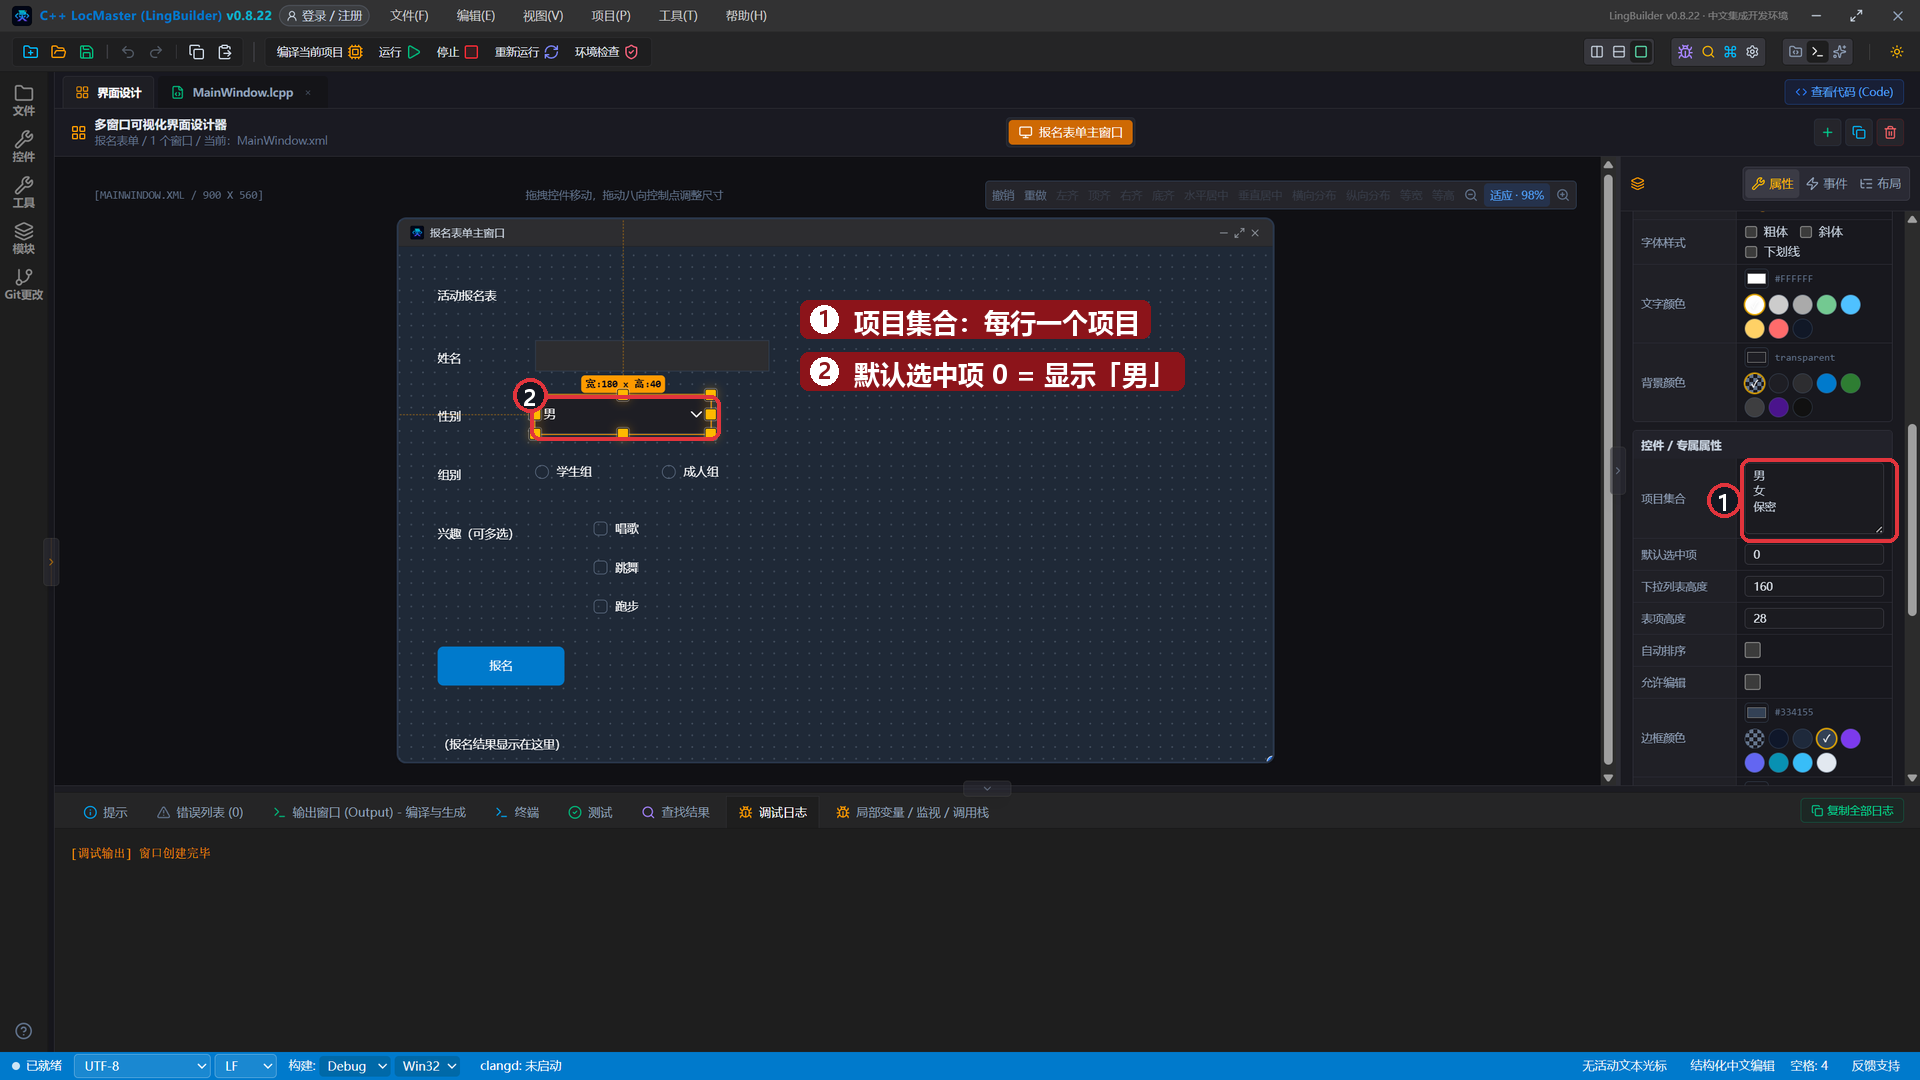Switch to the 事件 tab
Screen dimensions: 1920x1080
1827,184
